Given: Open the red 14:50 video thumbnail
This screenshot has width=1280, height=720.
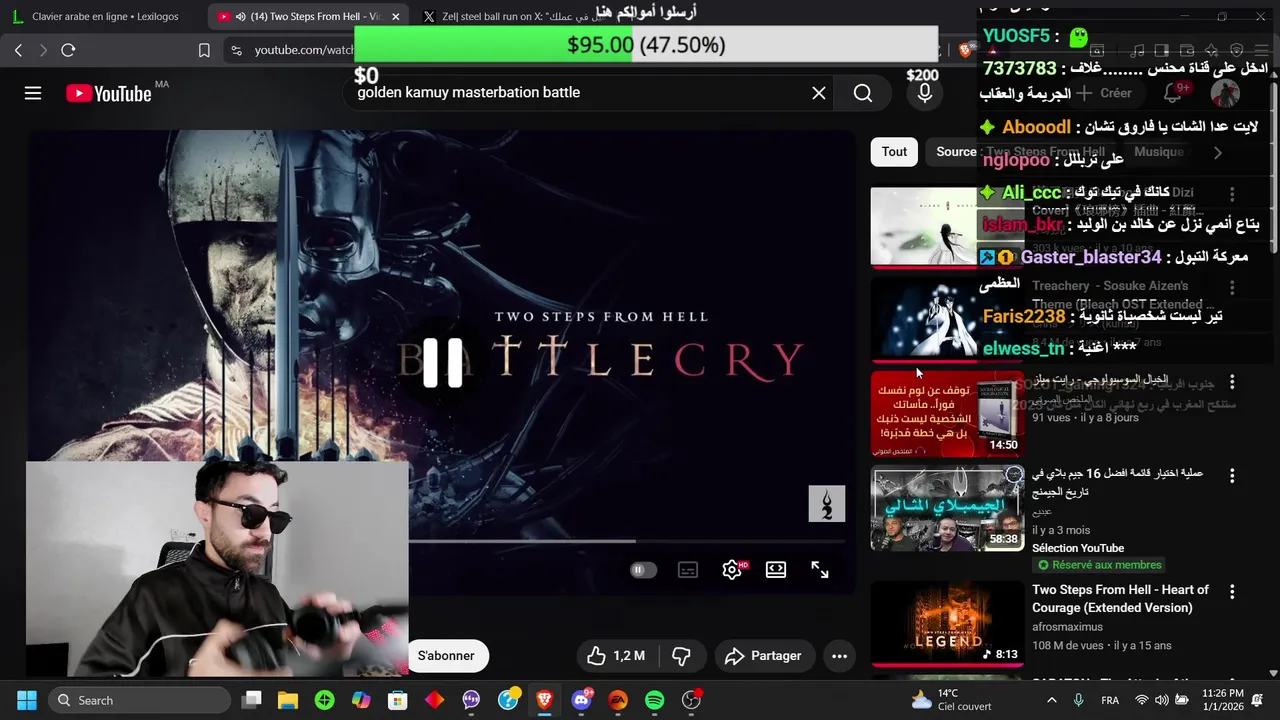Looking at the screenshot, I should pyautogui.click(x=947, y=414).
